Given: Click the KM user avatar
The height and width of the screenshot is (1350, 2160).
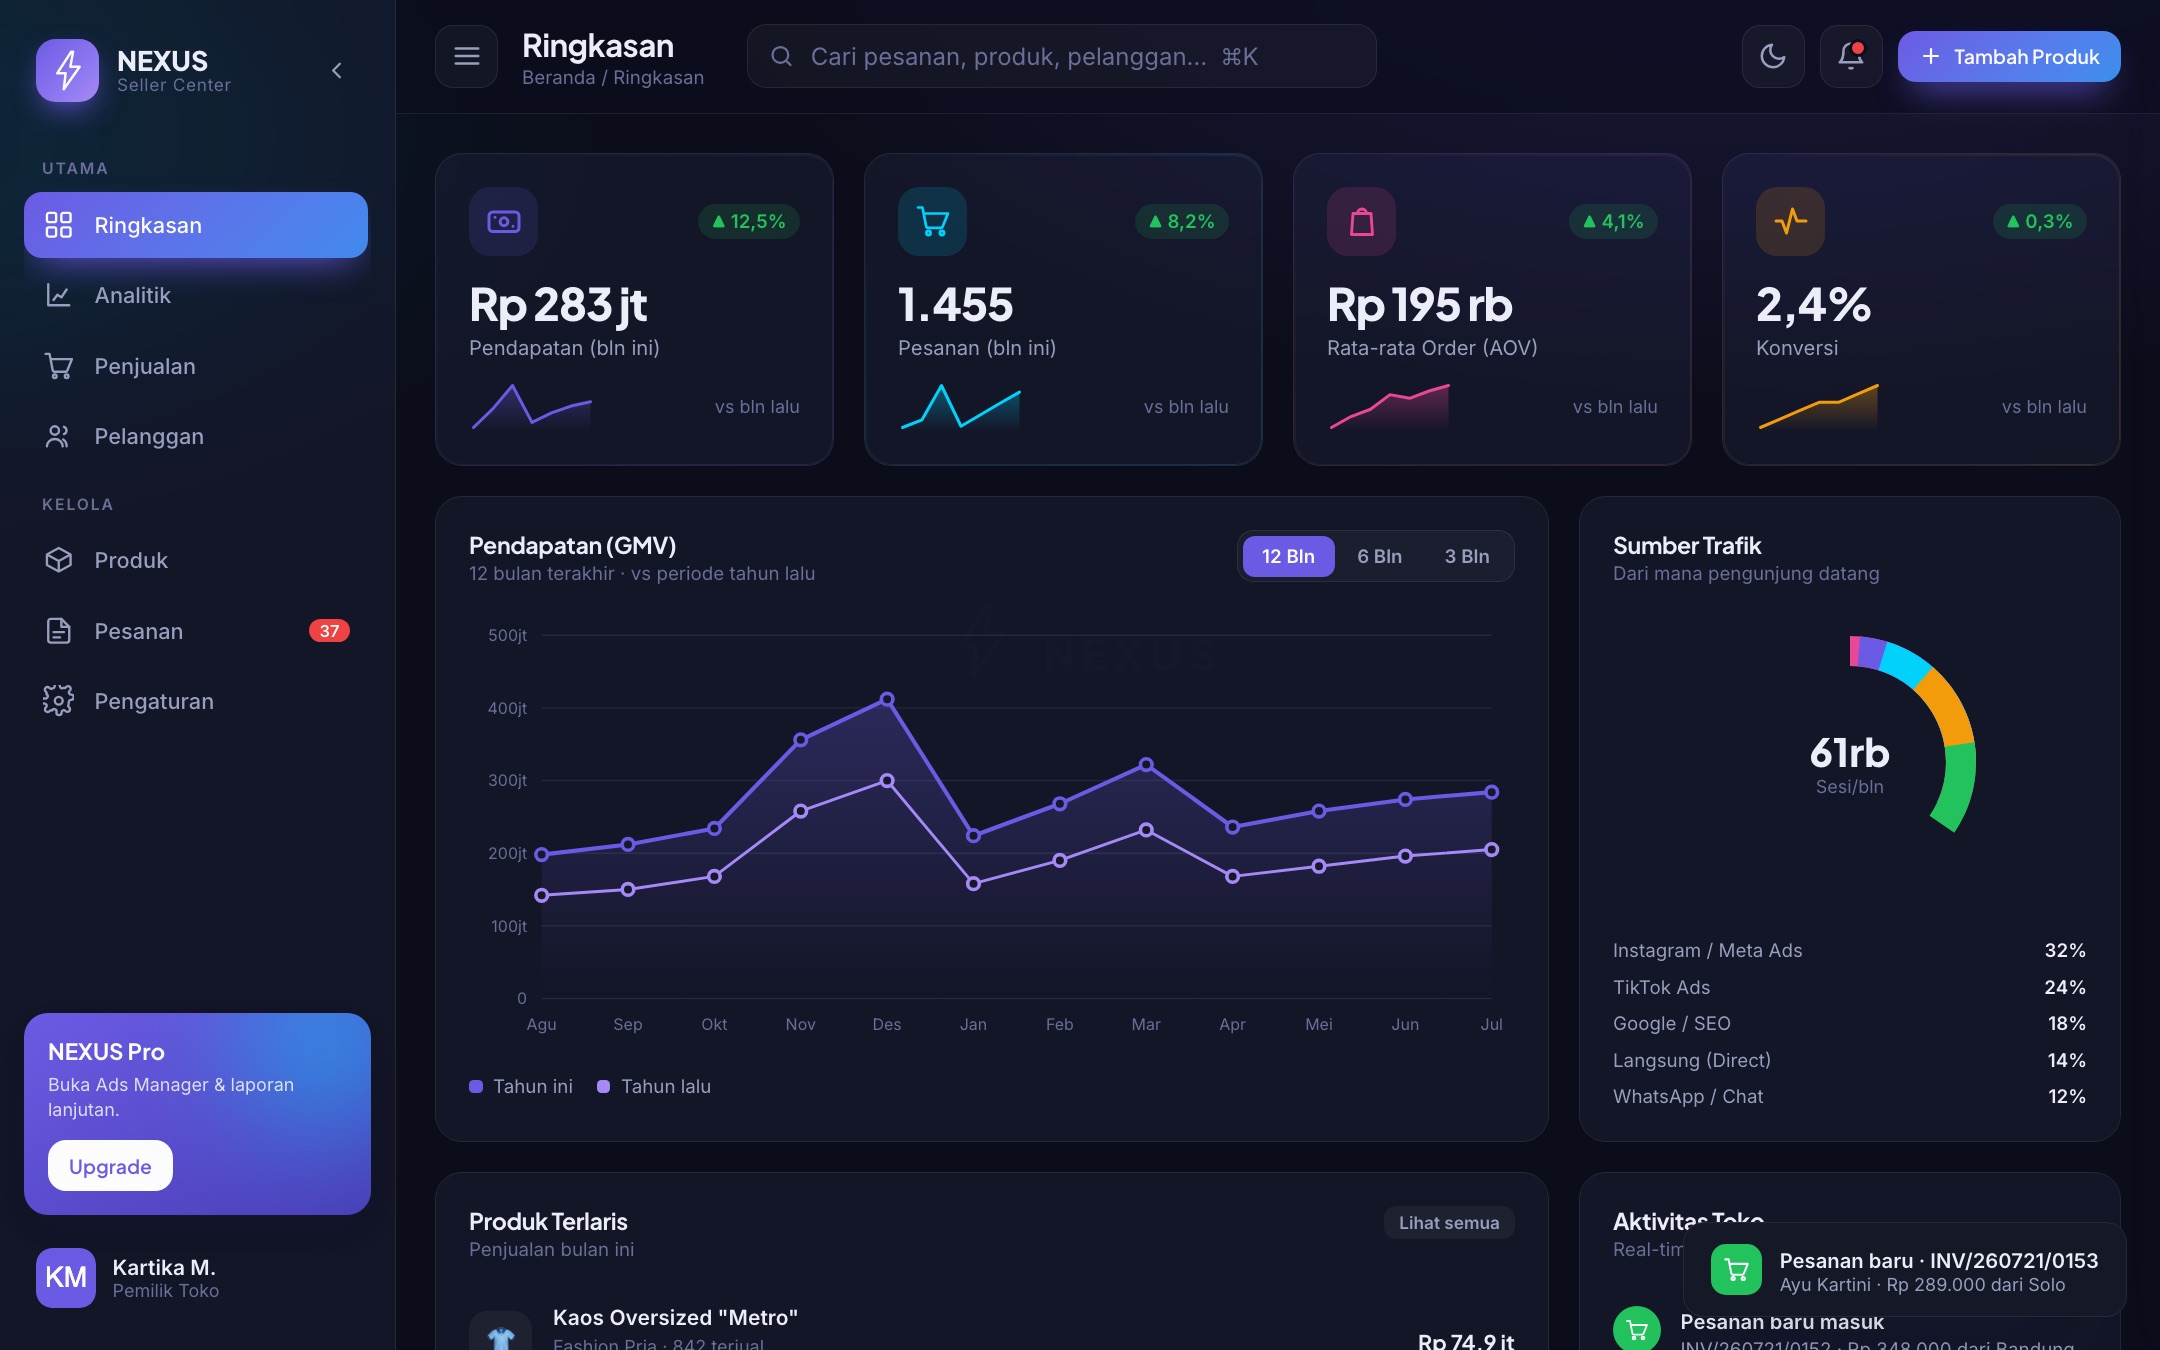Looking at the screenshot, I should pos(66,1277).
